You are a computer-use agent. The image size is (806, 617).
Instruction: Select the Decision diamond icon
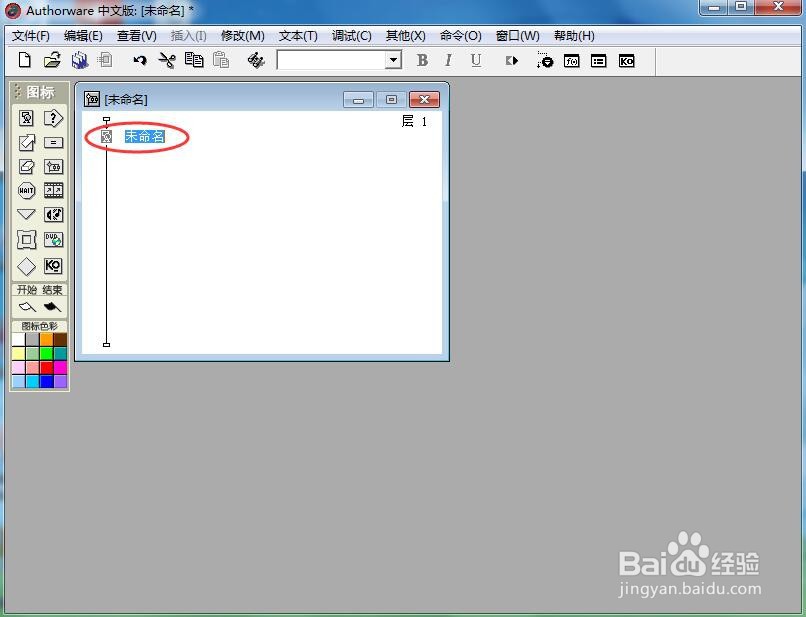pyautogui.click(x=26, y=266)
